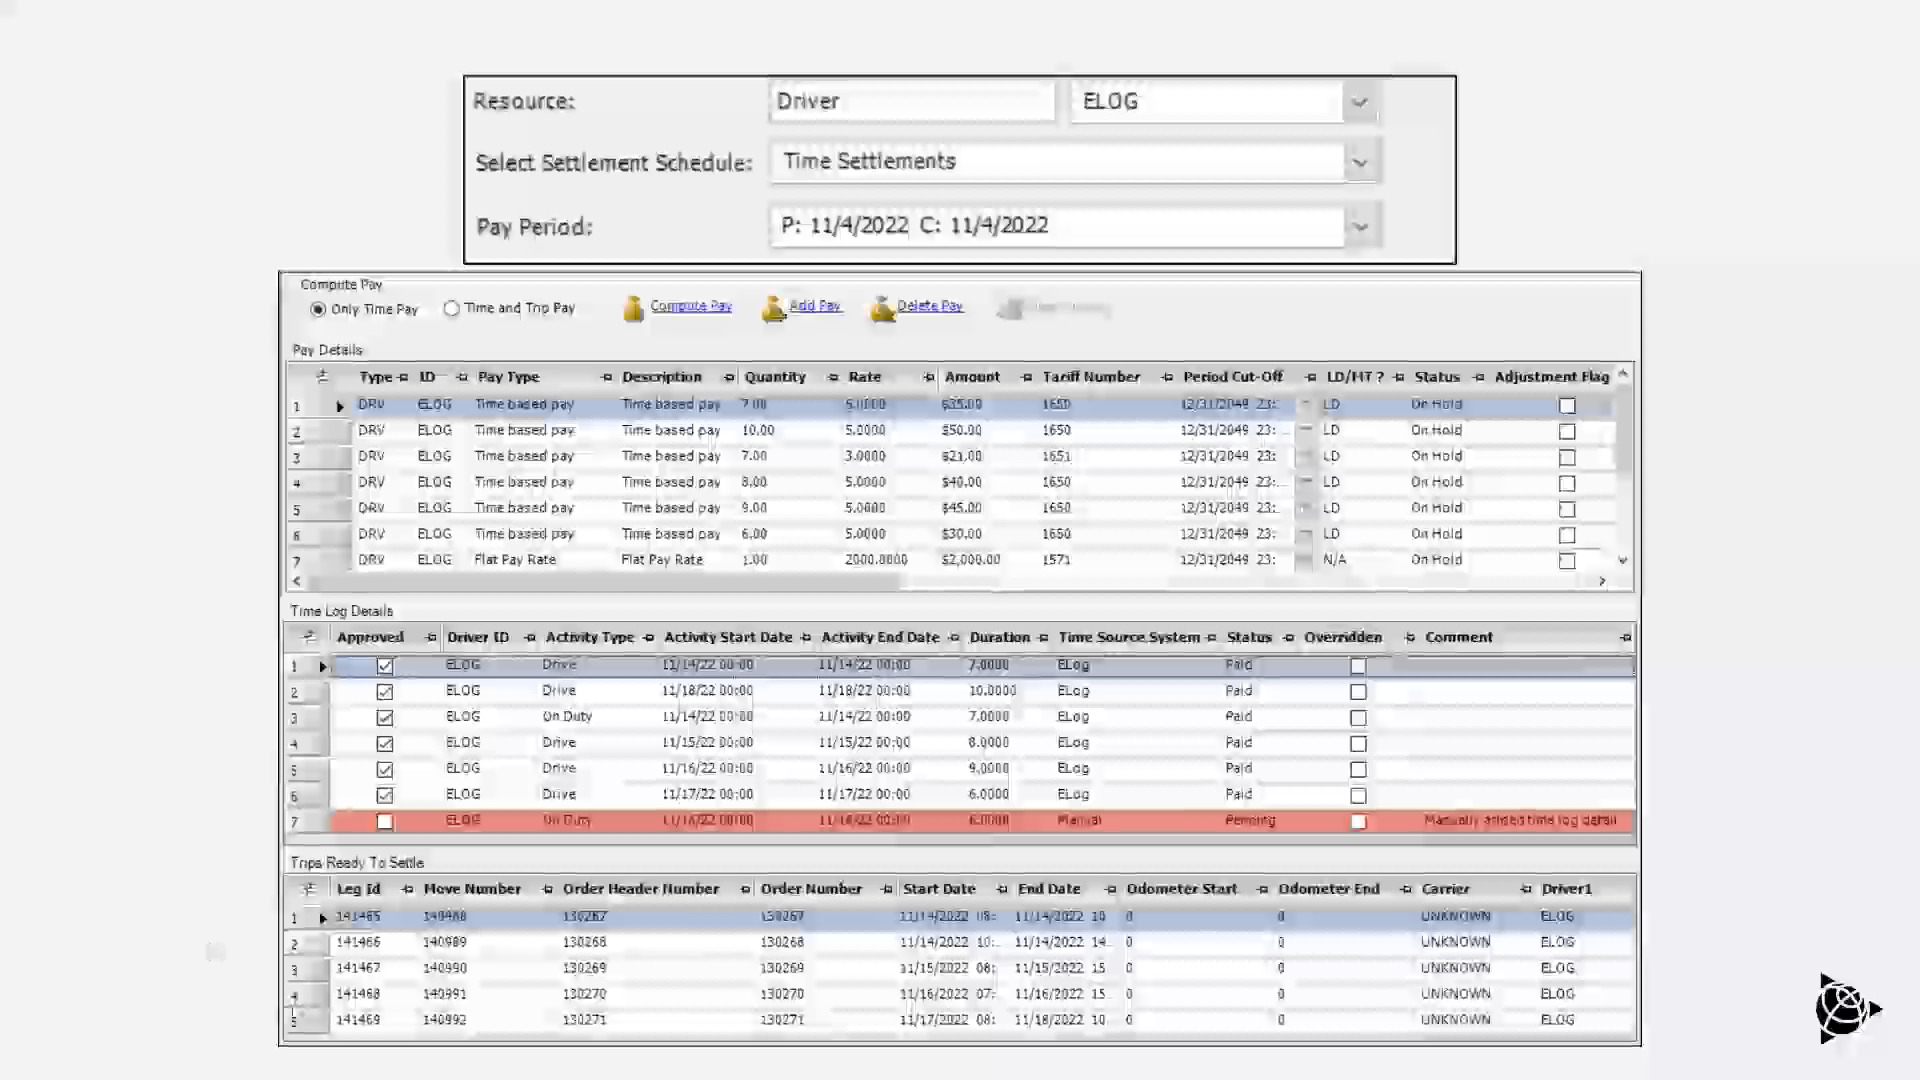
Task: Click the Compute Pay money bag icon
Action: click(x=633, y=309)
